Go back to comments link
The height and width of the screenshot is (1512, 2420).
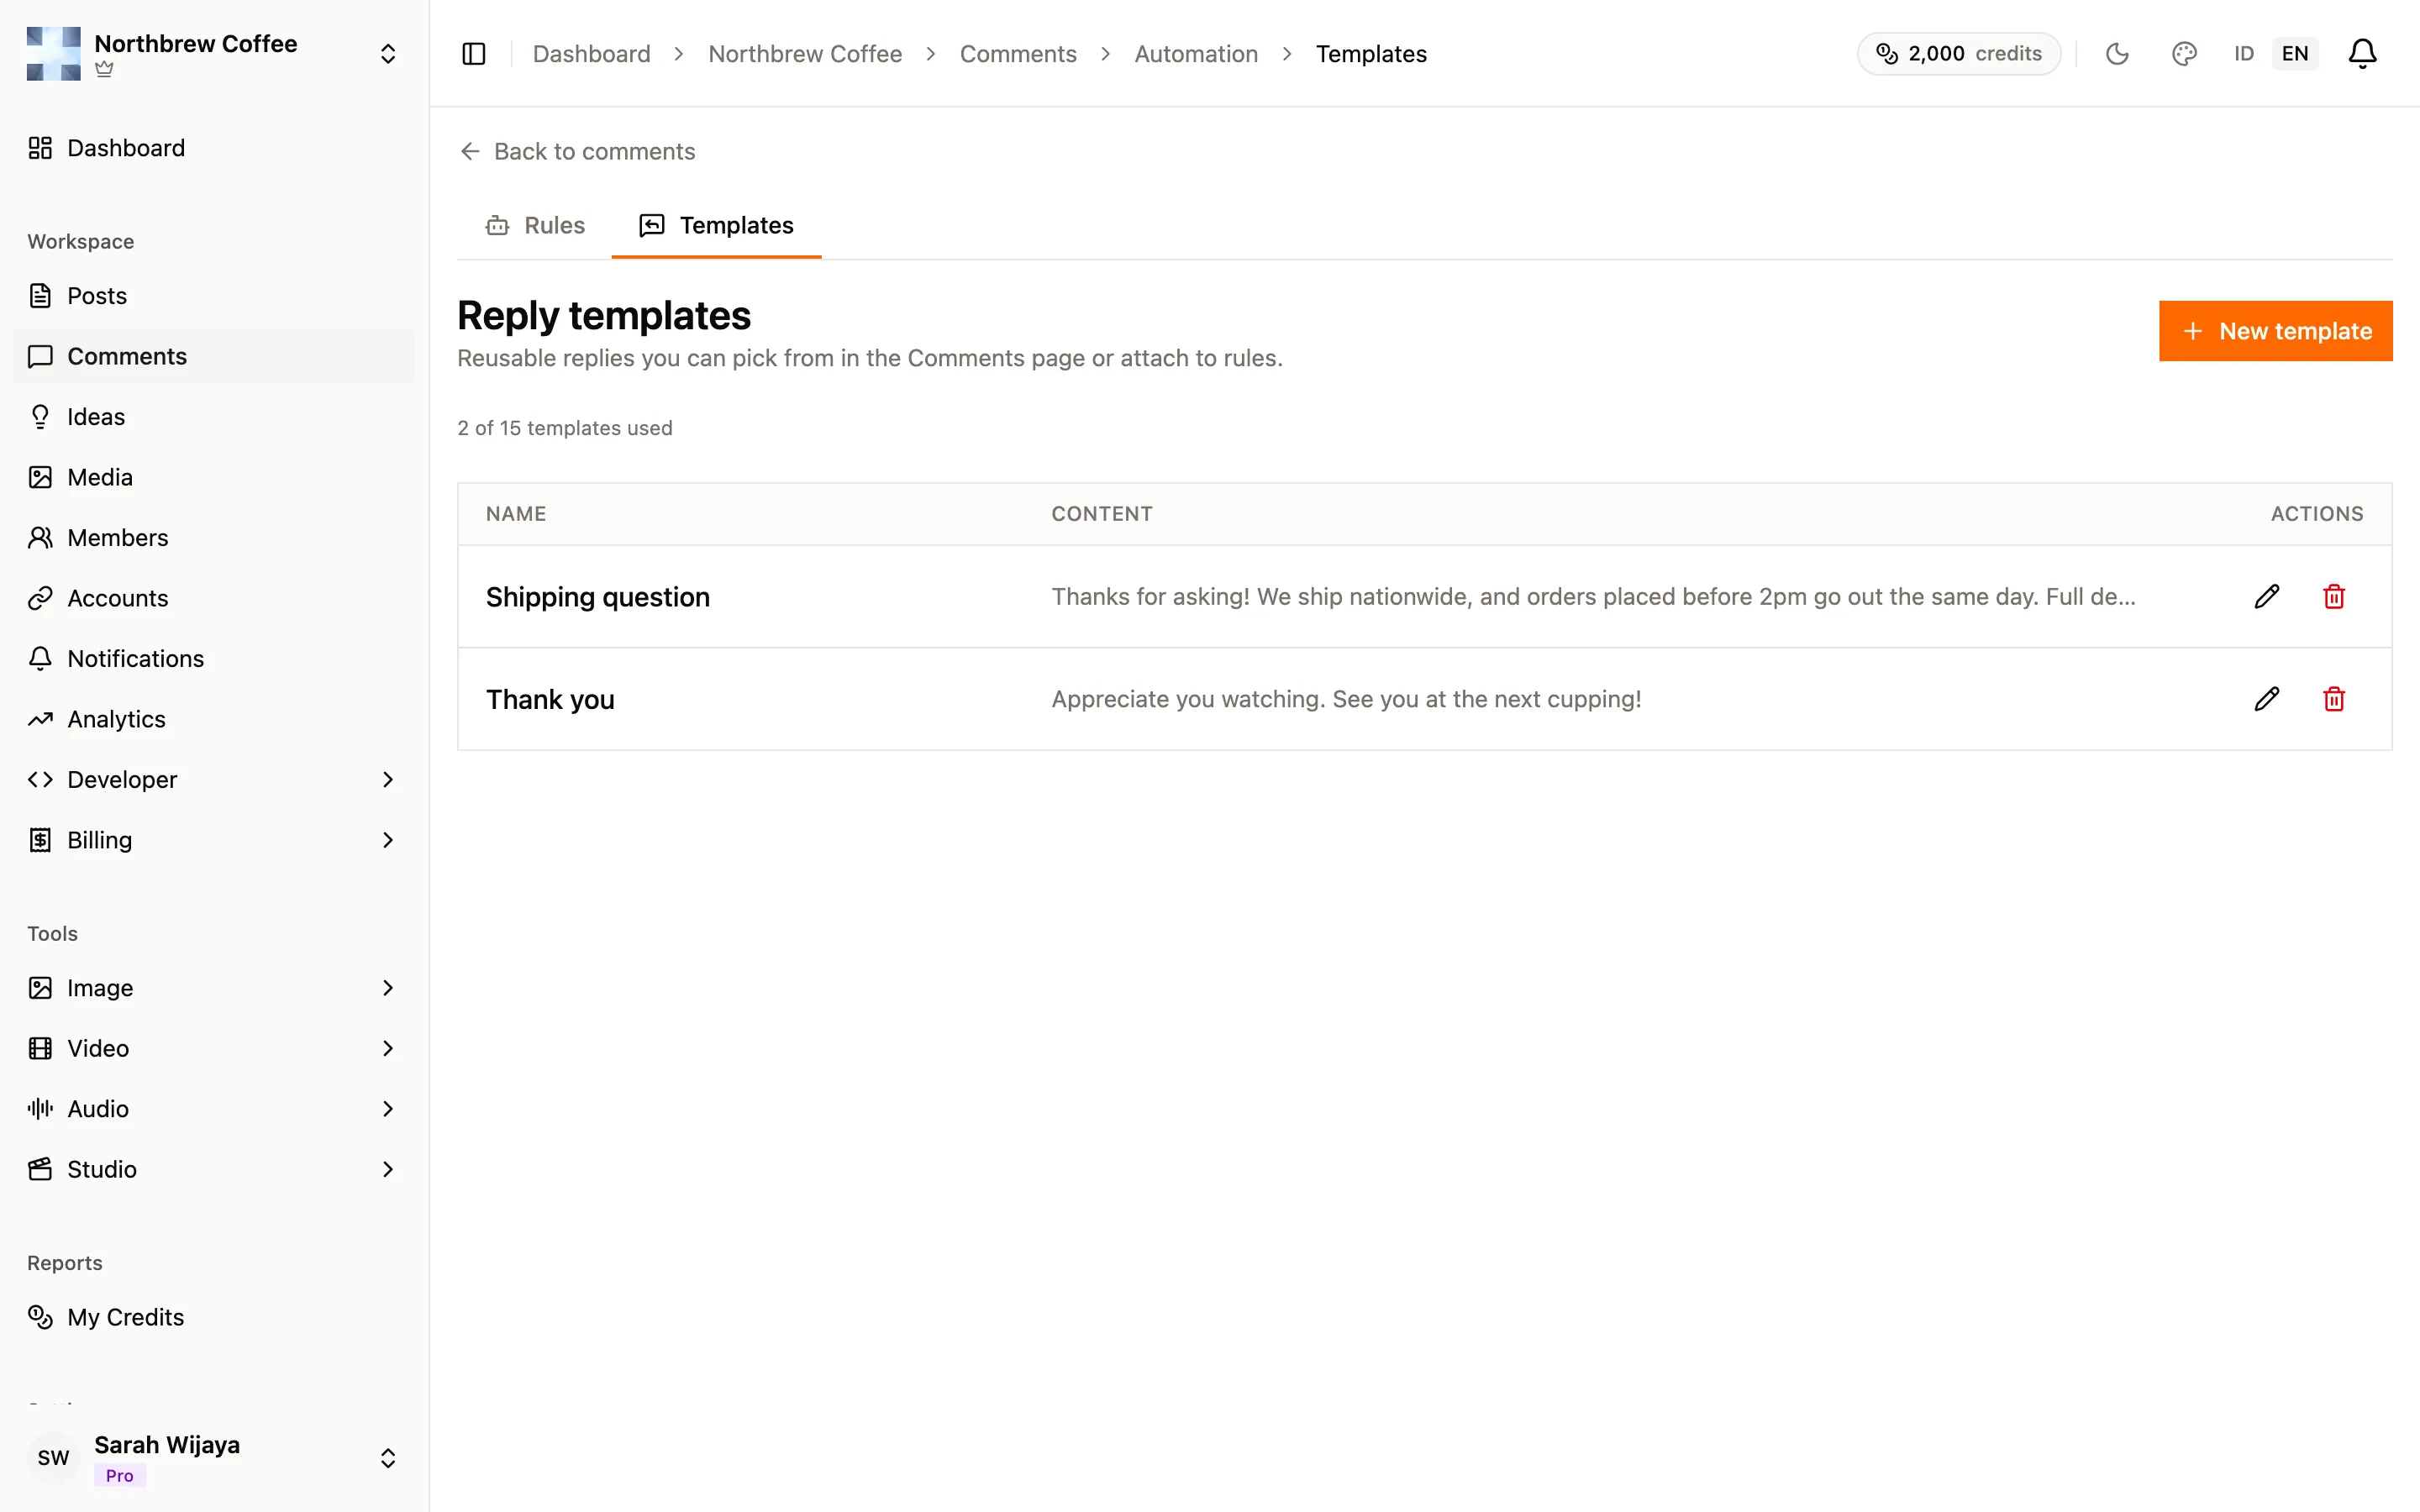(x=577, y=151)
